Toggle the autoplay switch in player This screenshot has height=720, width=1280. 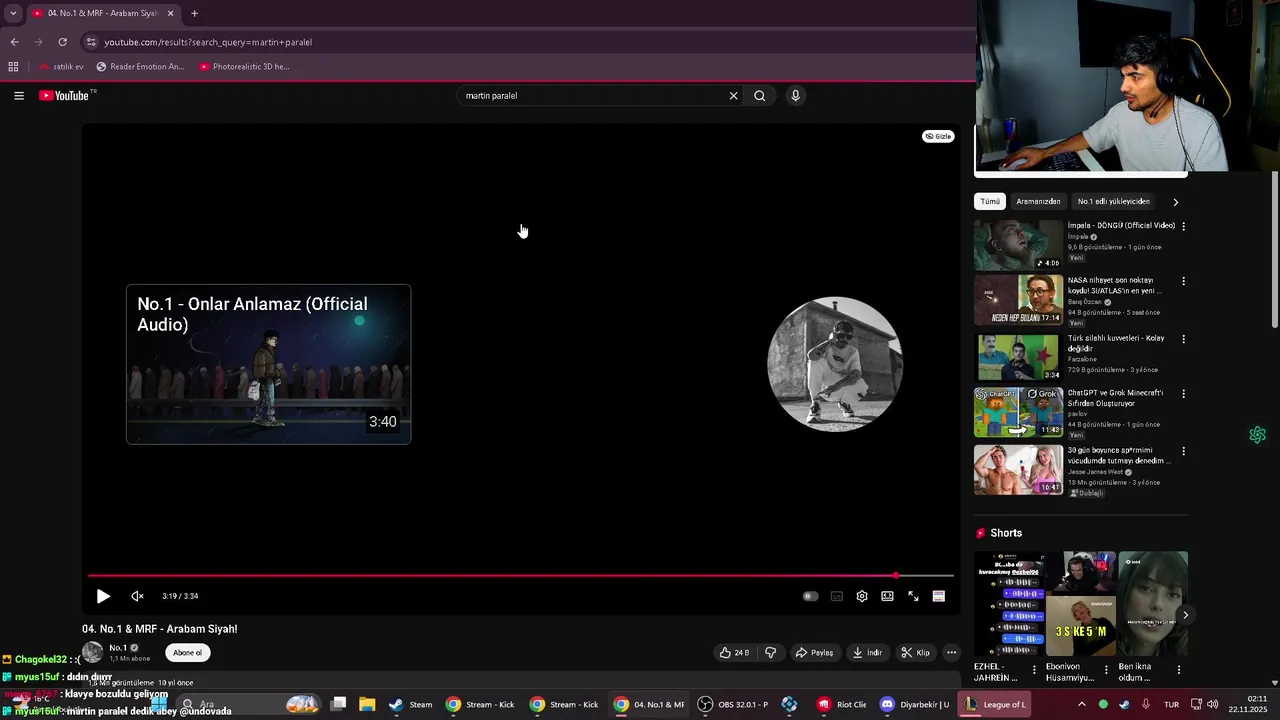point(810,596)
